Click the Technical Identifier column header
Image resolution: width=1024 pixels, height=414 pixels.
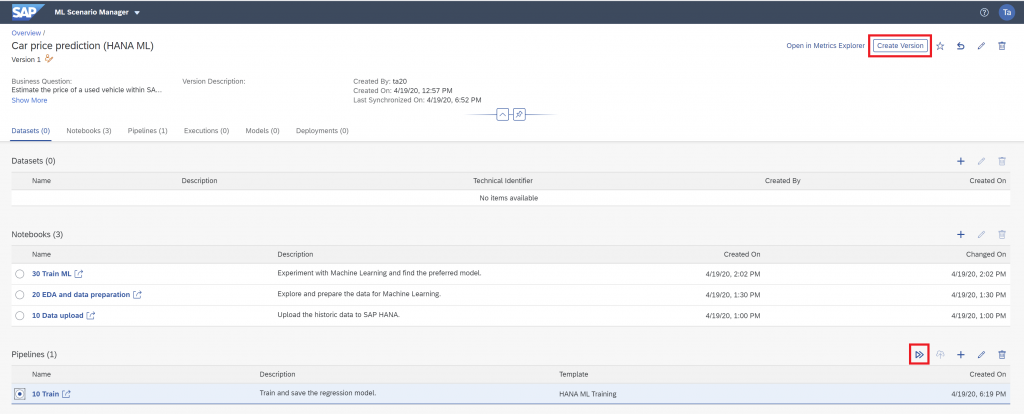504,180
